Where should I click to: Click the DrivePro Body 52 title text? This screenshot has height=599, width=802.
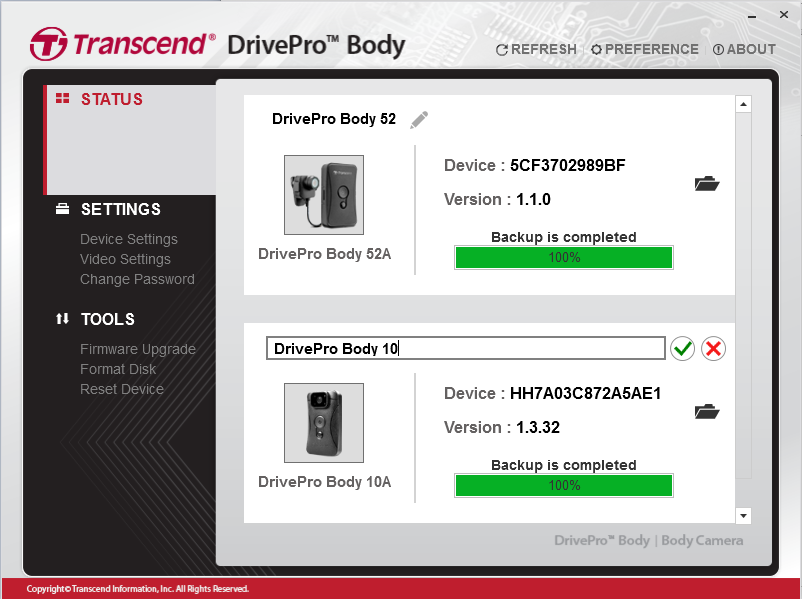334,119
